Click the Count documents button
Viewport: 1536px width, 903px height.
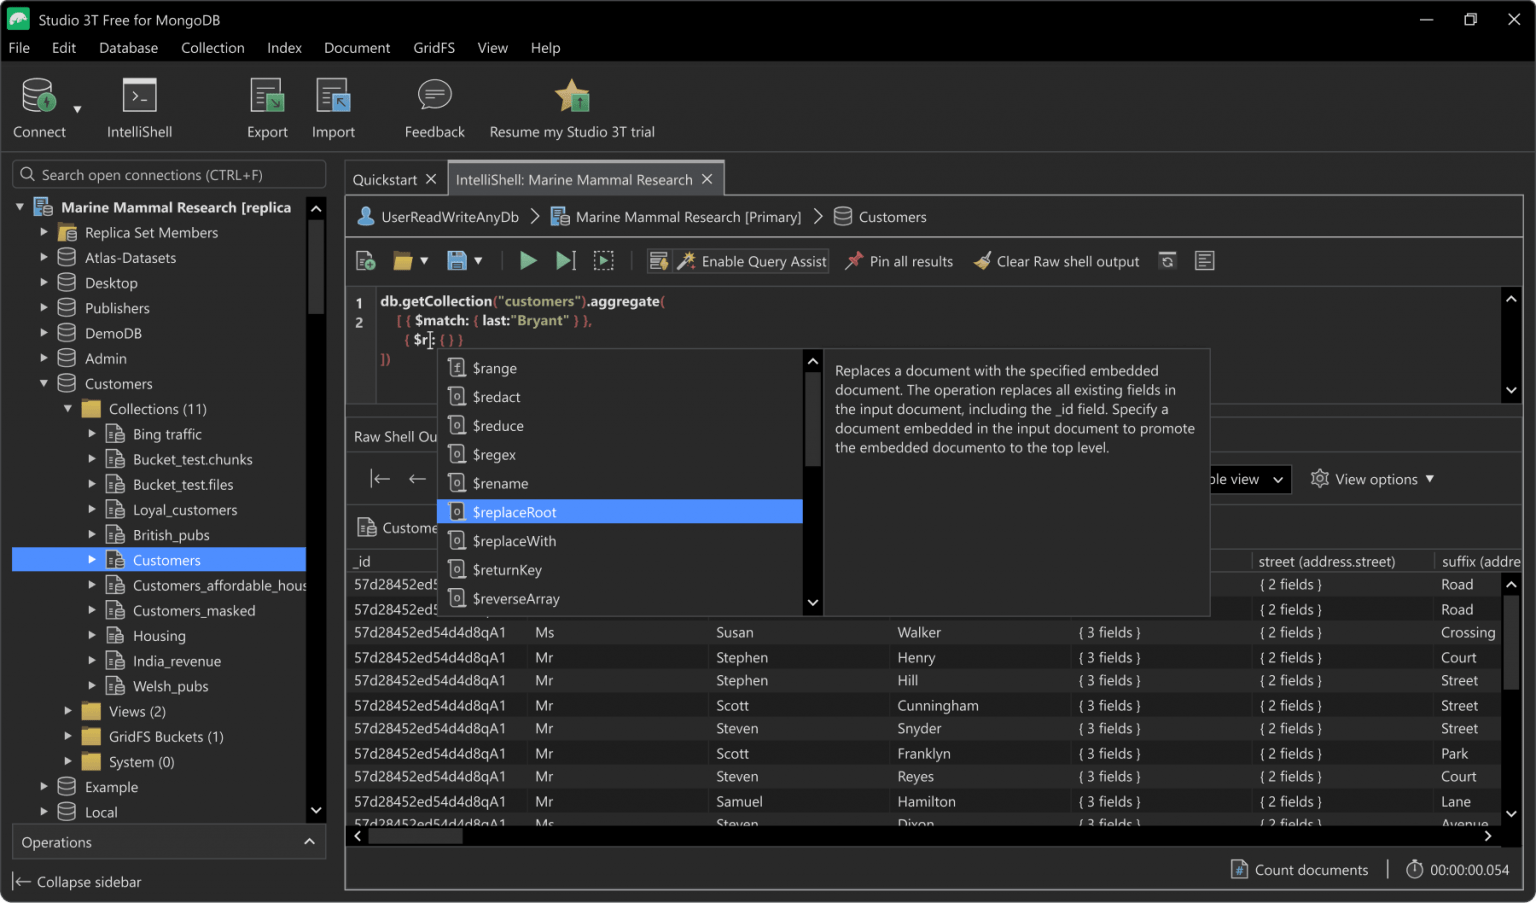tap(1299, 869)
